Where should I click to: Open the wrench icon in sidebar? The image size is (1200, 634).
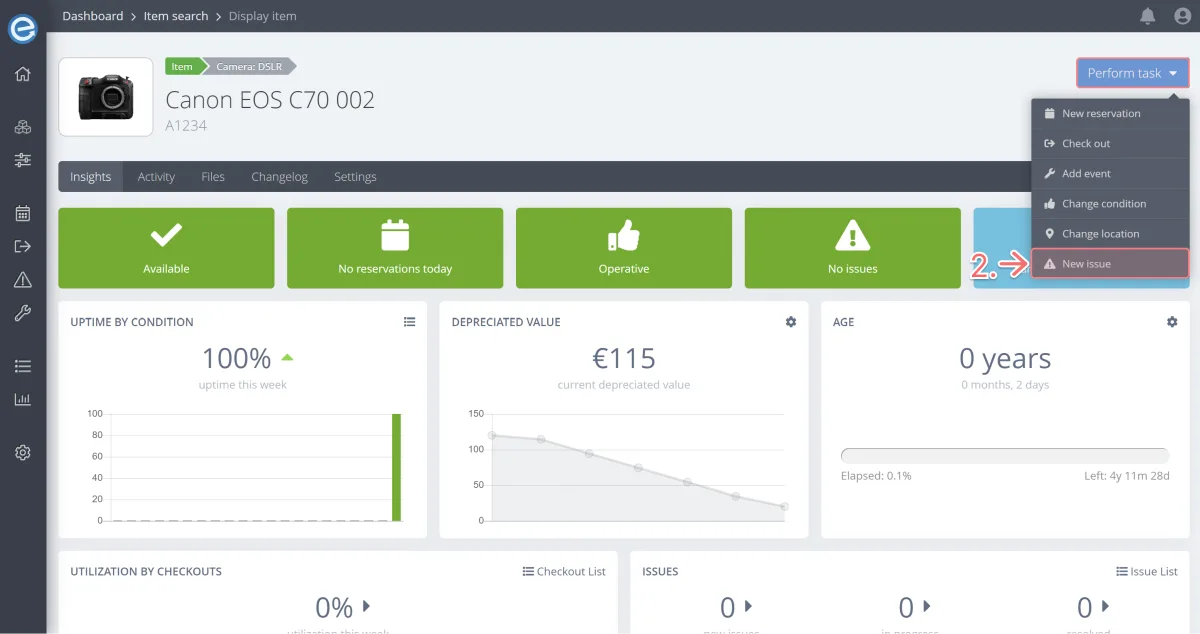22,314
